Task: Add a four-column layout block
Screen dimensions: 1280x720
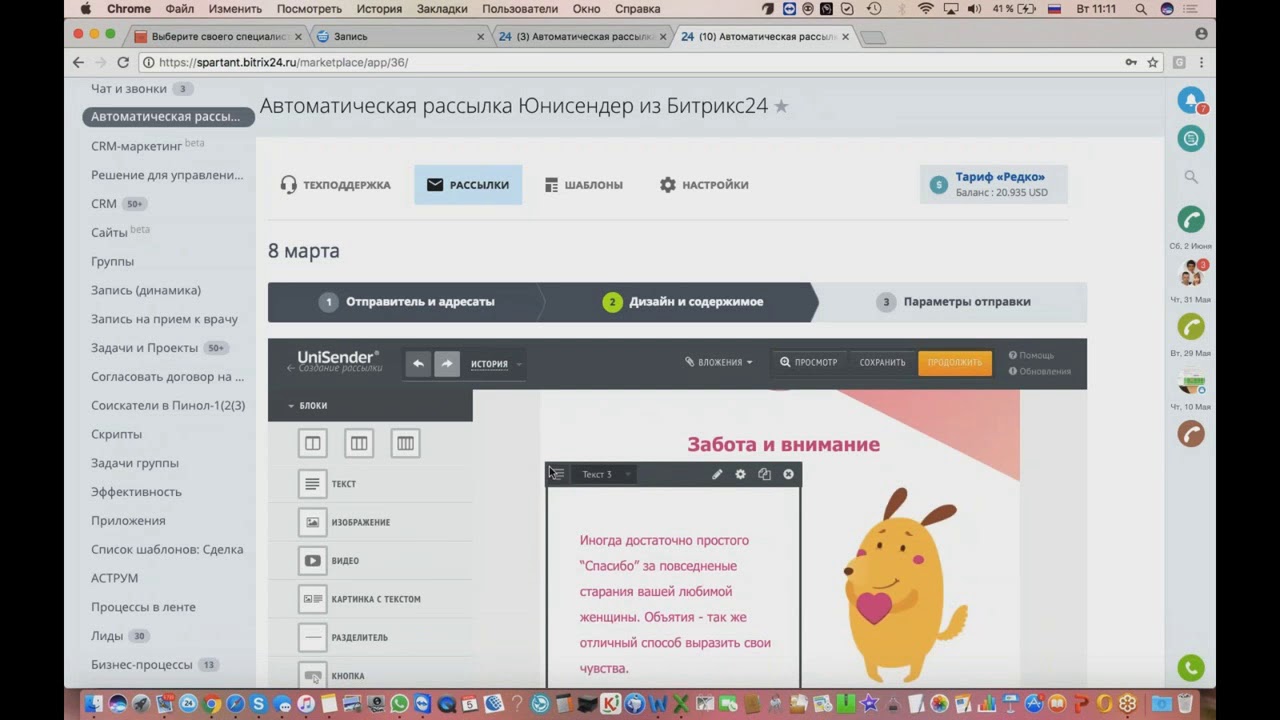Action: pos(405,443)
